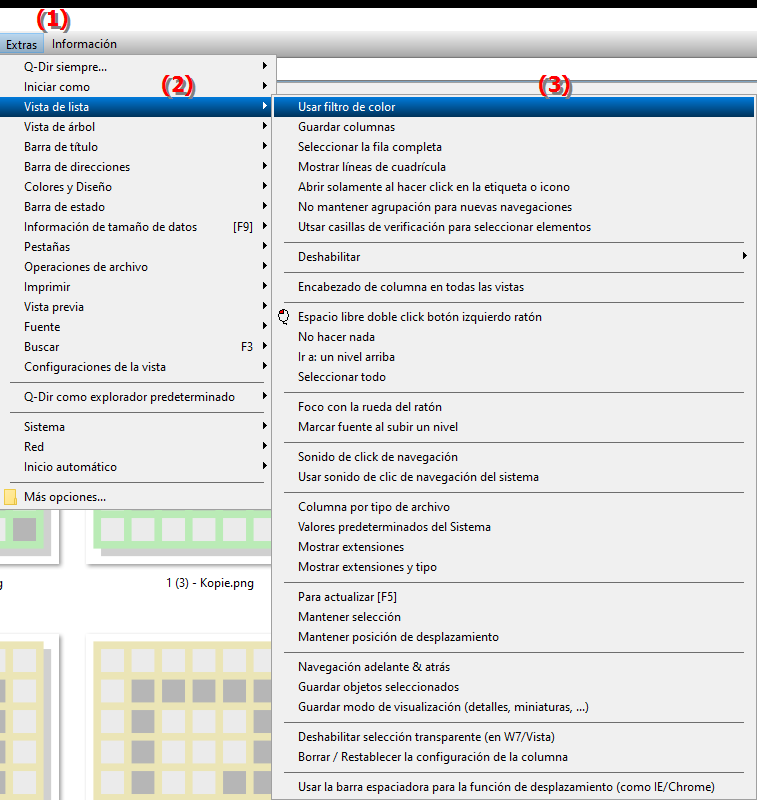Open the Extras menu
The width and height of the screenshot is (757, 800).
pos(21,44)
